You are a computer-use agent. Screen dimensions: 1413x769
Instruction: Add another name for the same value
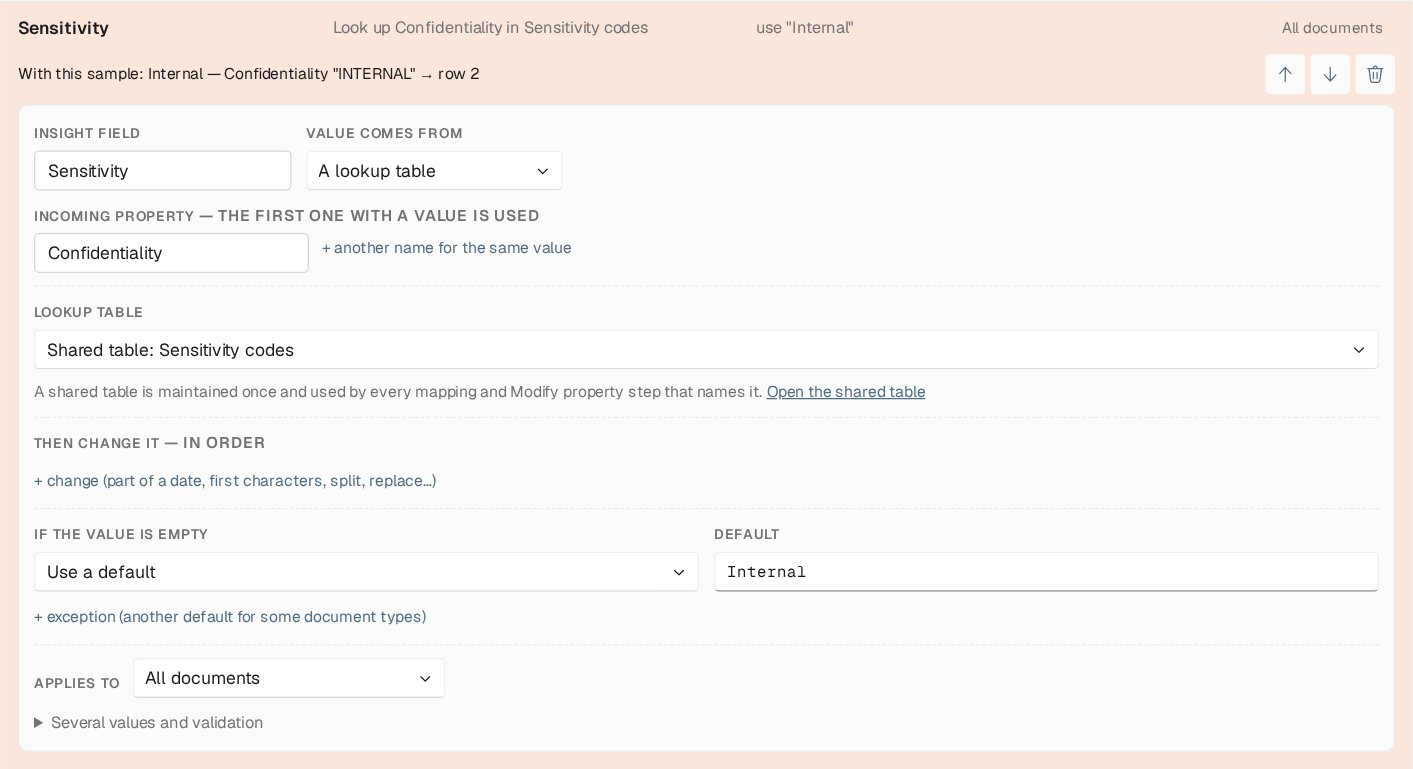447,248
